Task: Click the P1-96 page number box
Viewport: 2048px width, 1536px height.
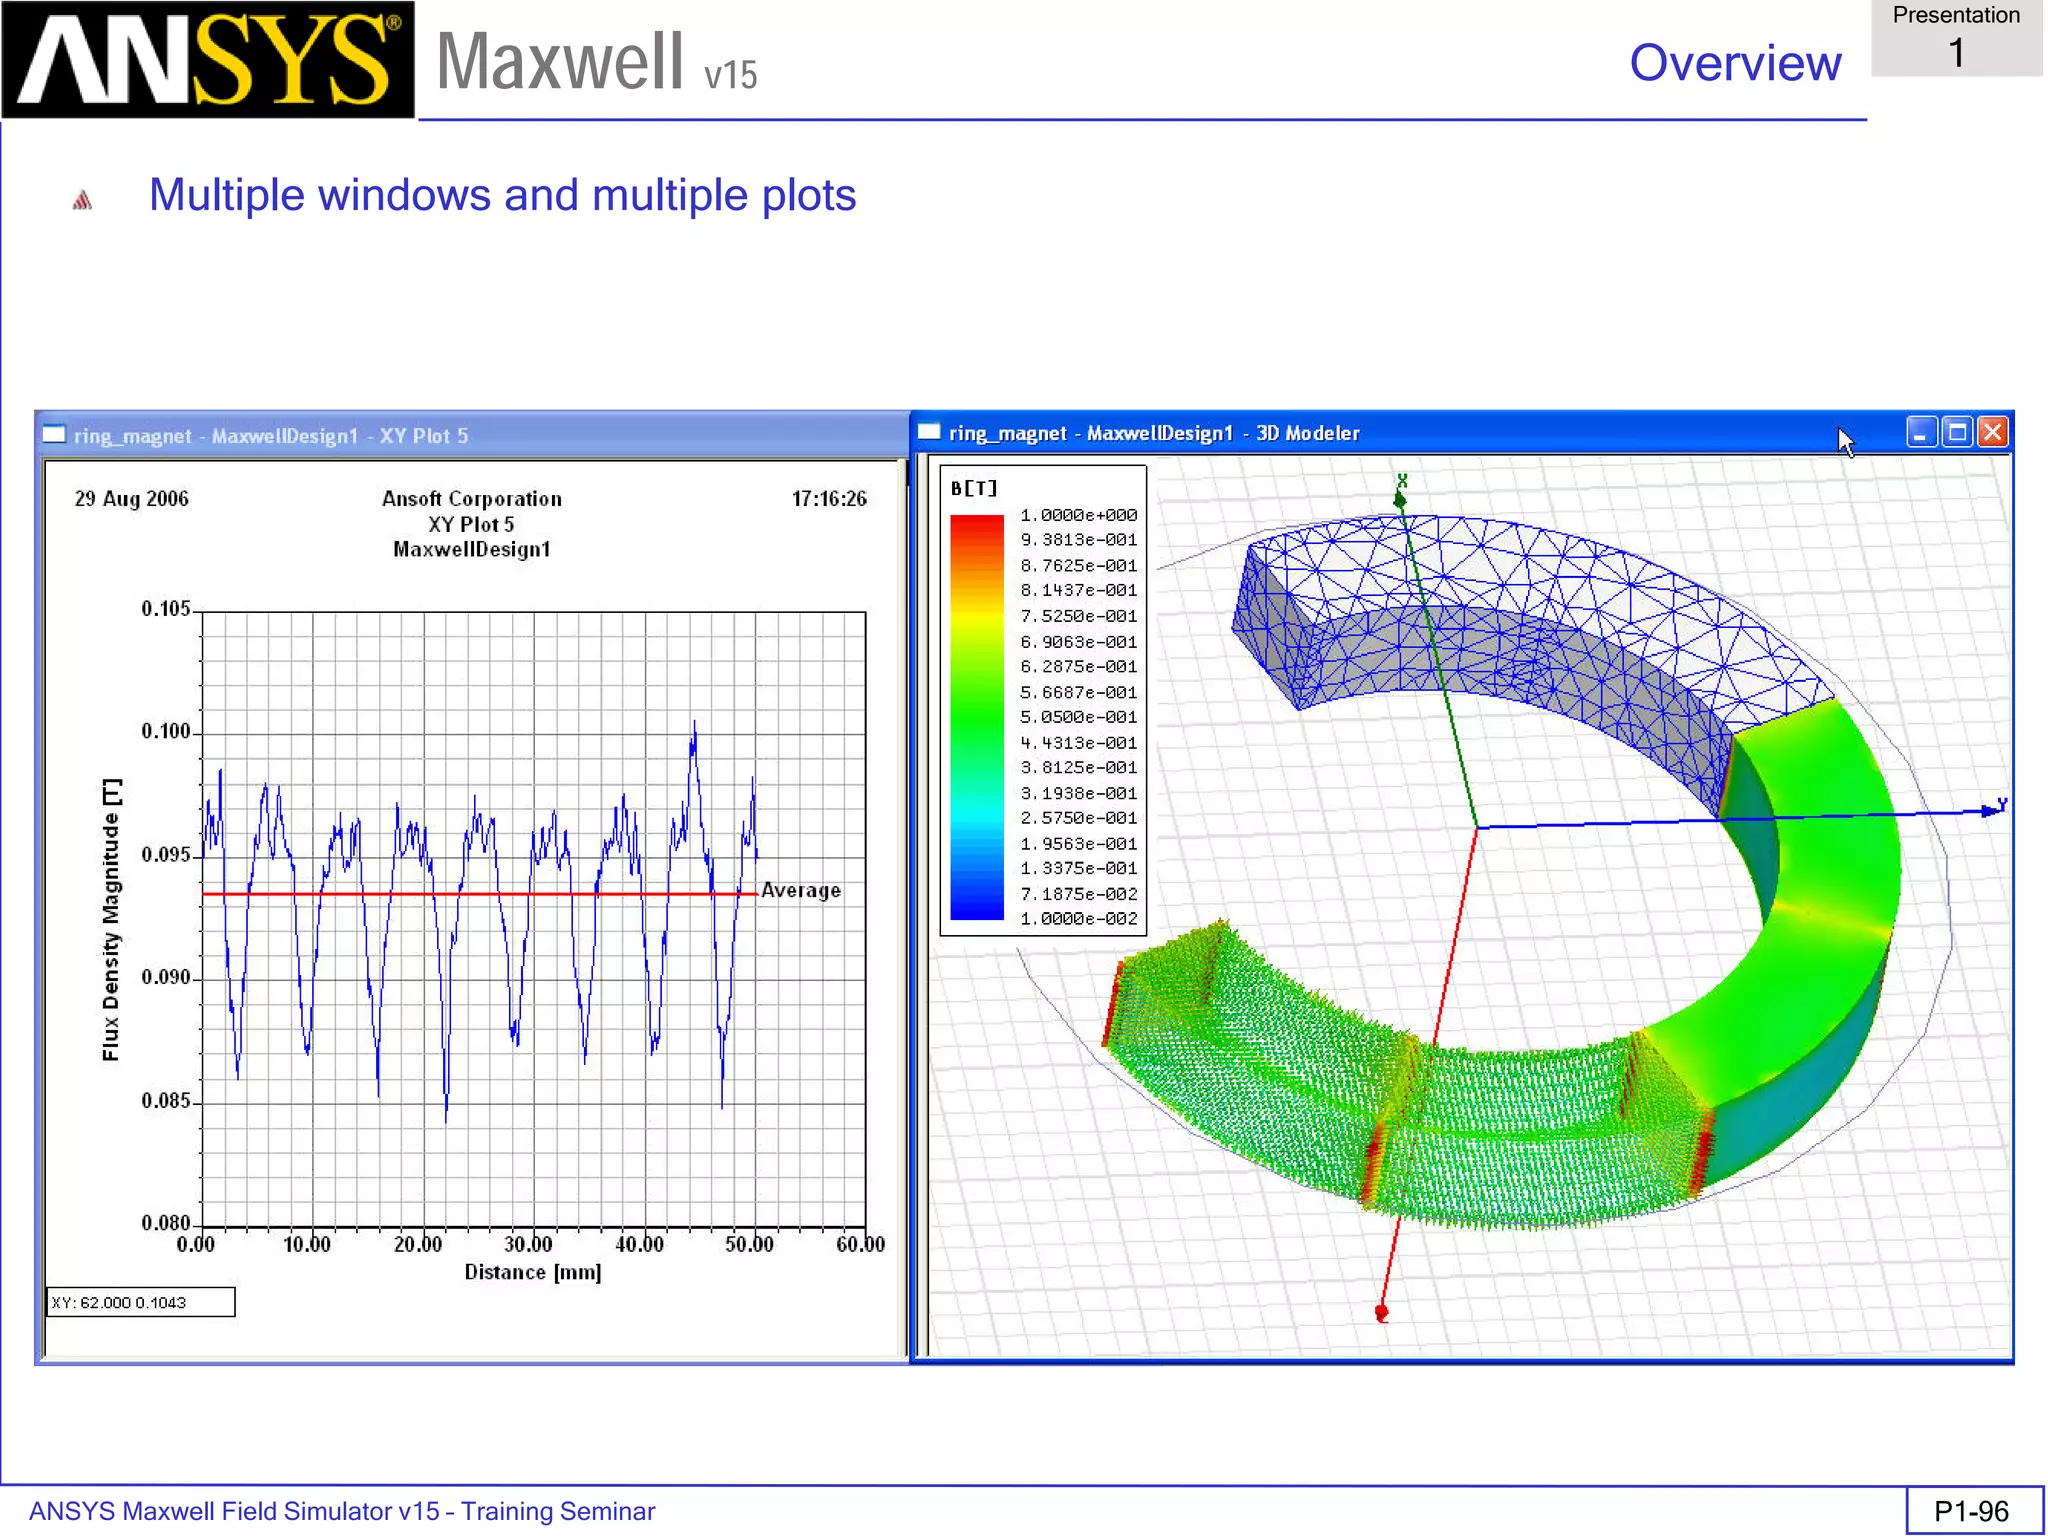Action: coord(1974,1510)
